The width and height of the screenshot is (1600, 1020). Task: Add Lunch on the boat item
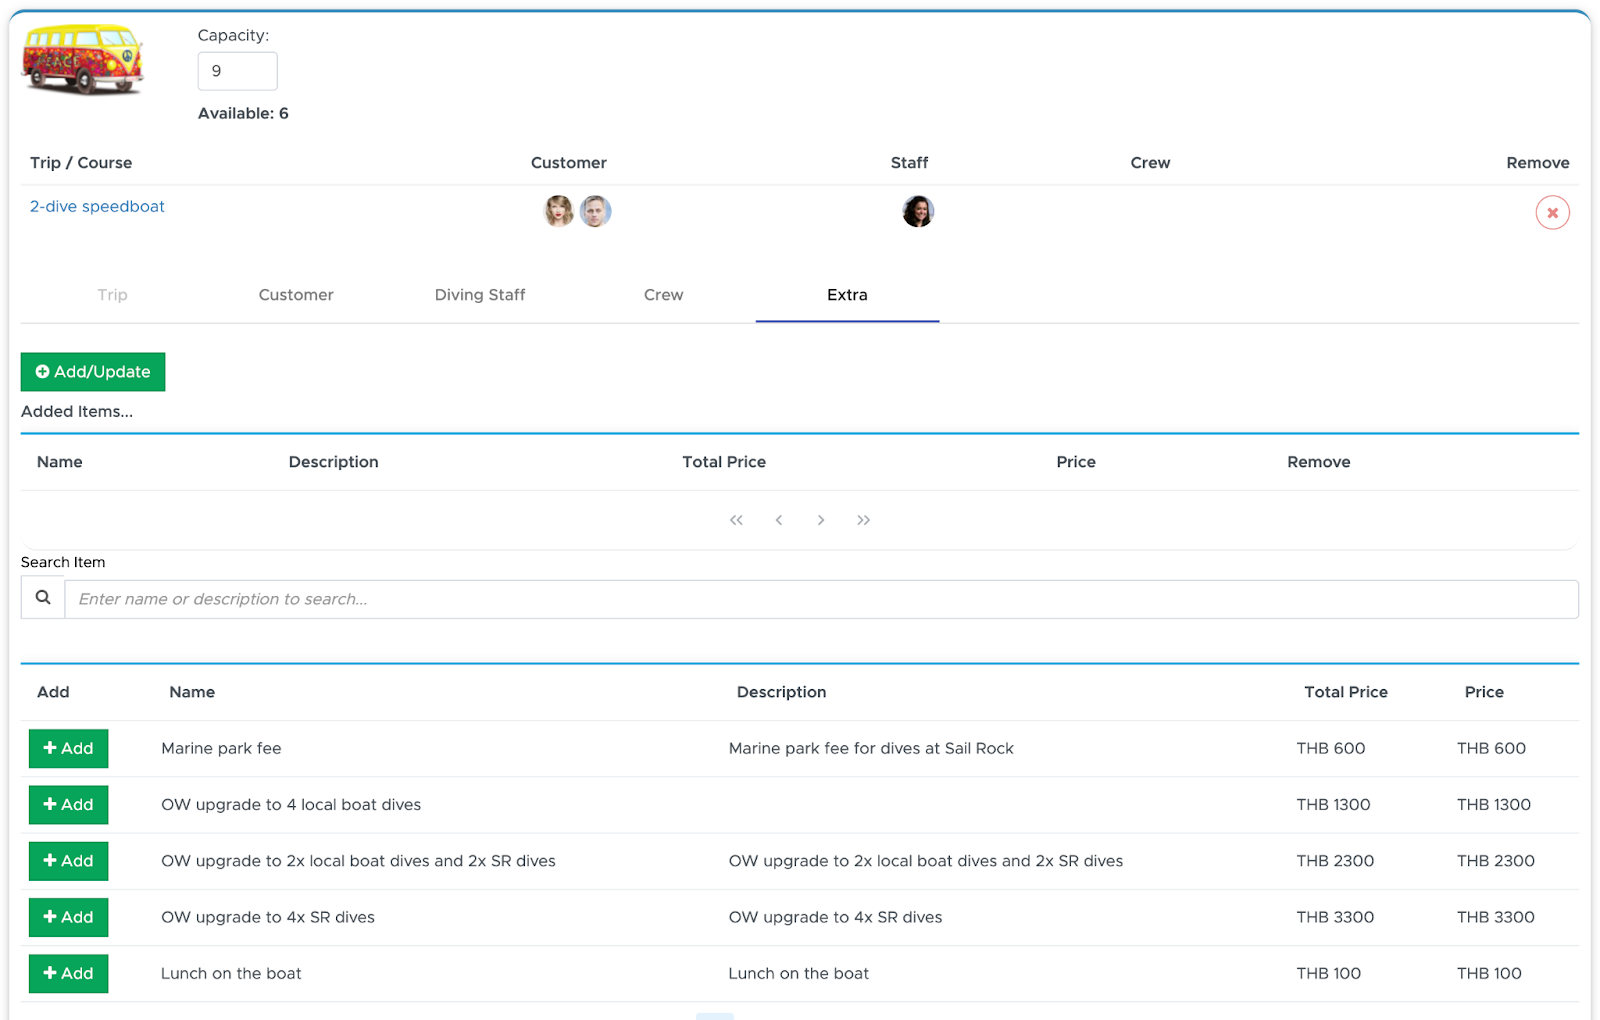click(68, 974)
